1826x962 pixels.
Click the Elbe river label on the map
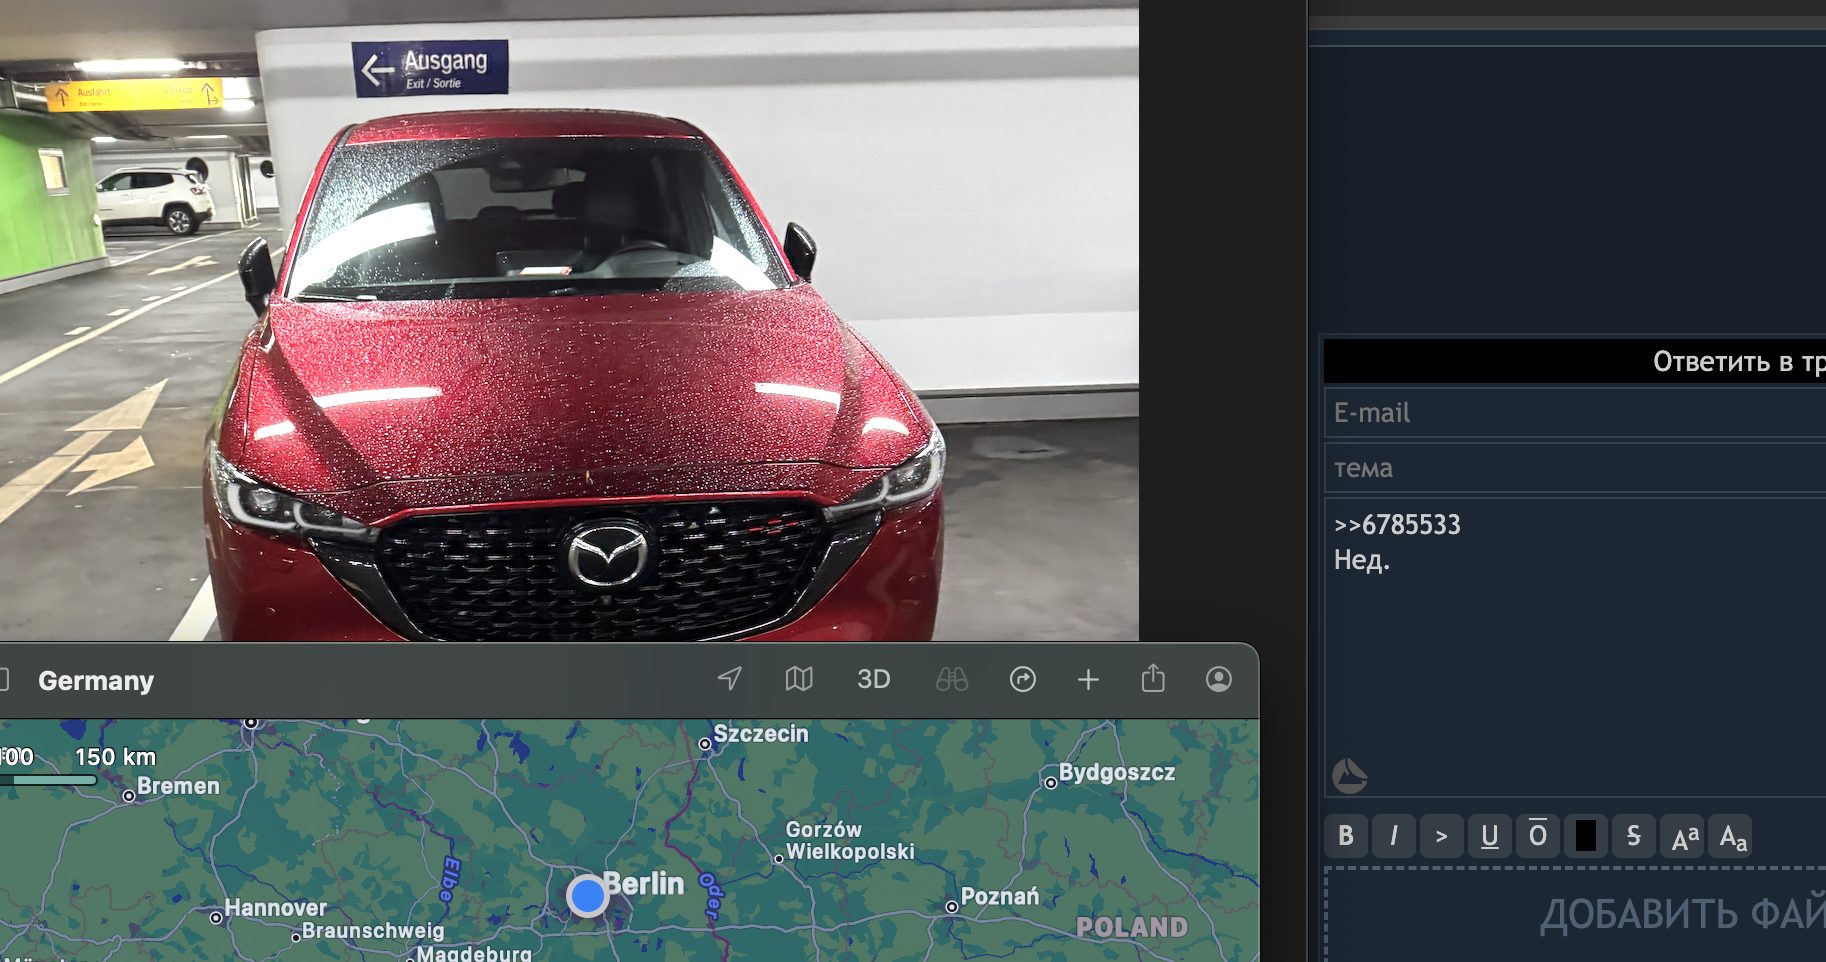(x=450, y=880)
